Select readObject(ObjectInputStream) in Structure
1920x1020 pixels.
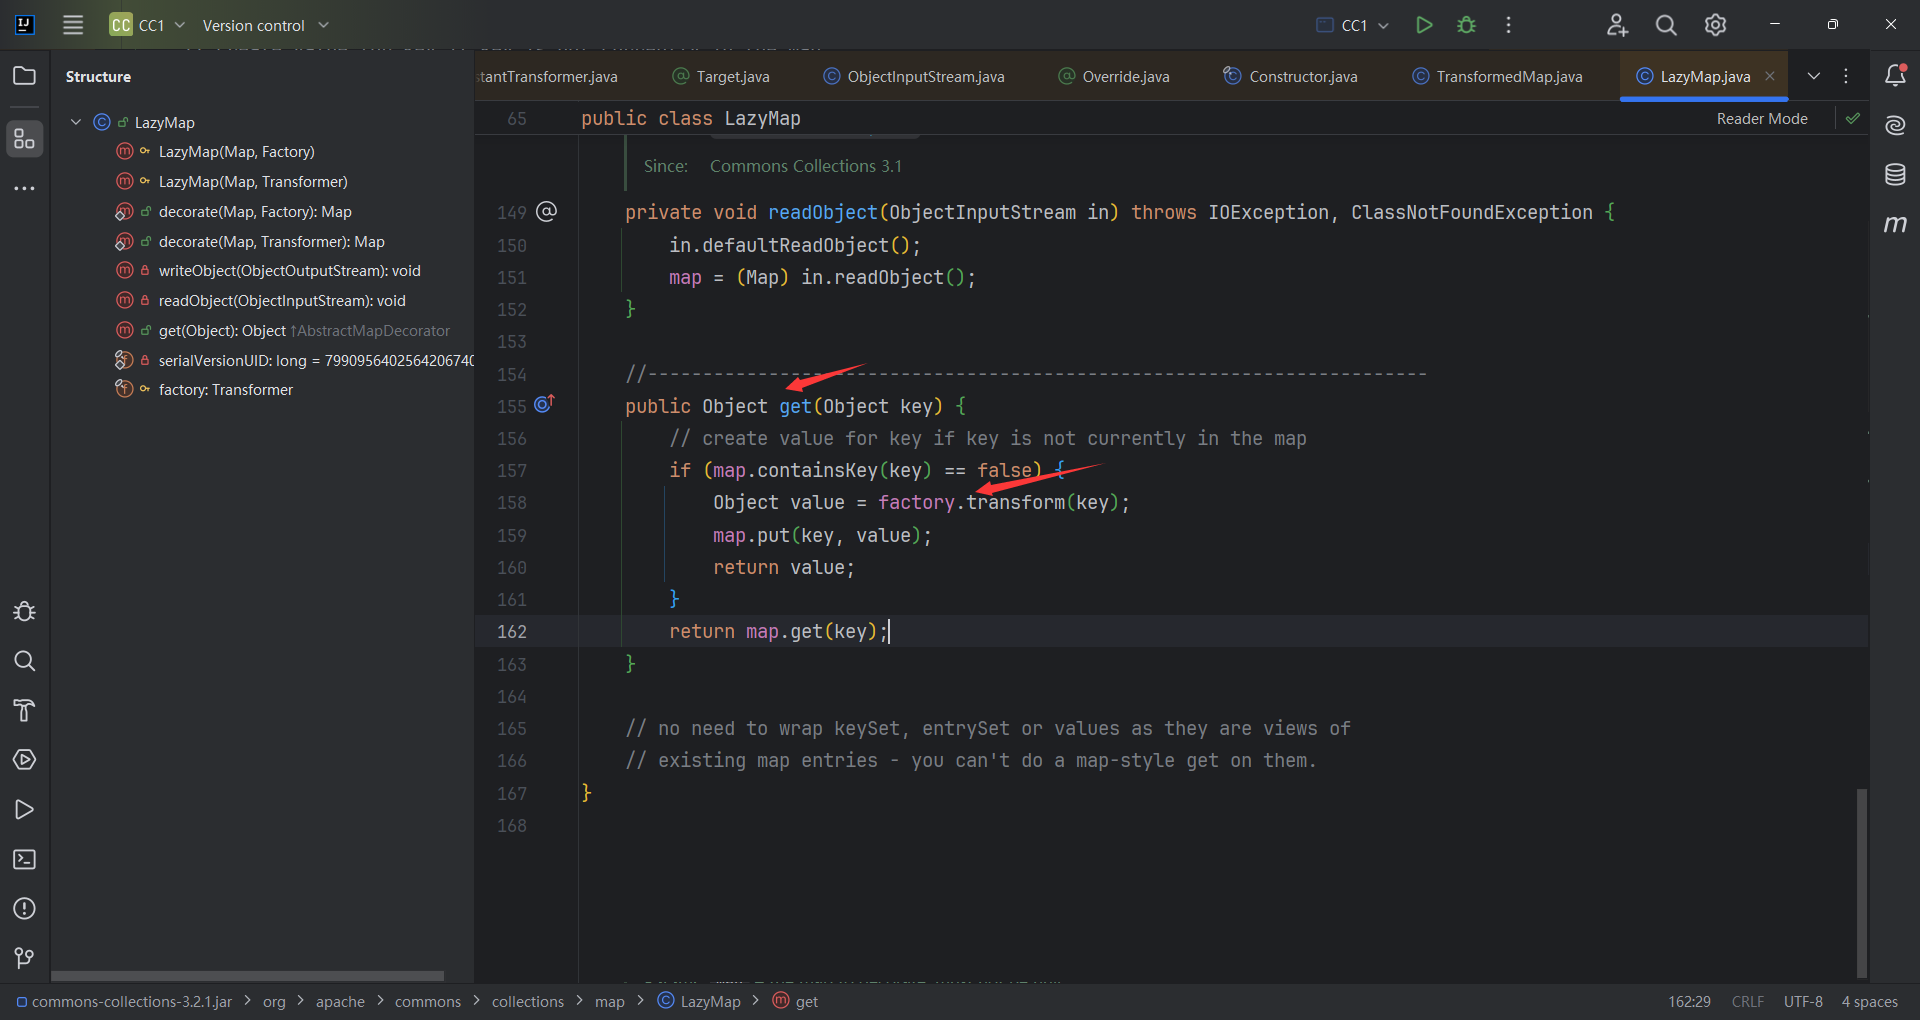pos(282,301)
